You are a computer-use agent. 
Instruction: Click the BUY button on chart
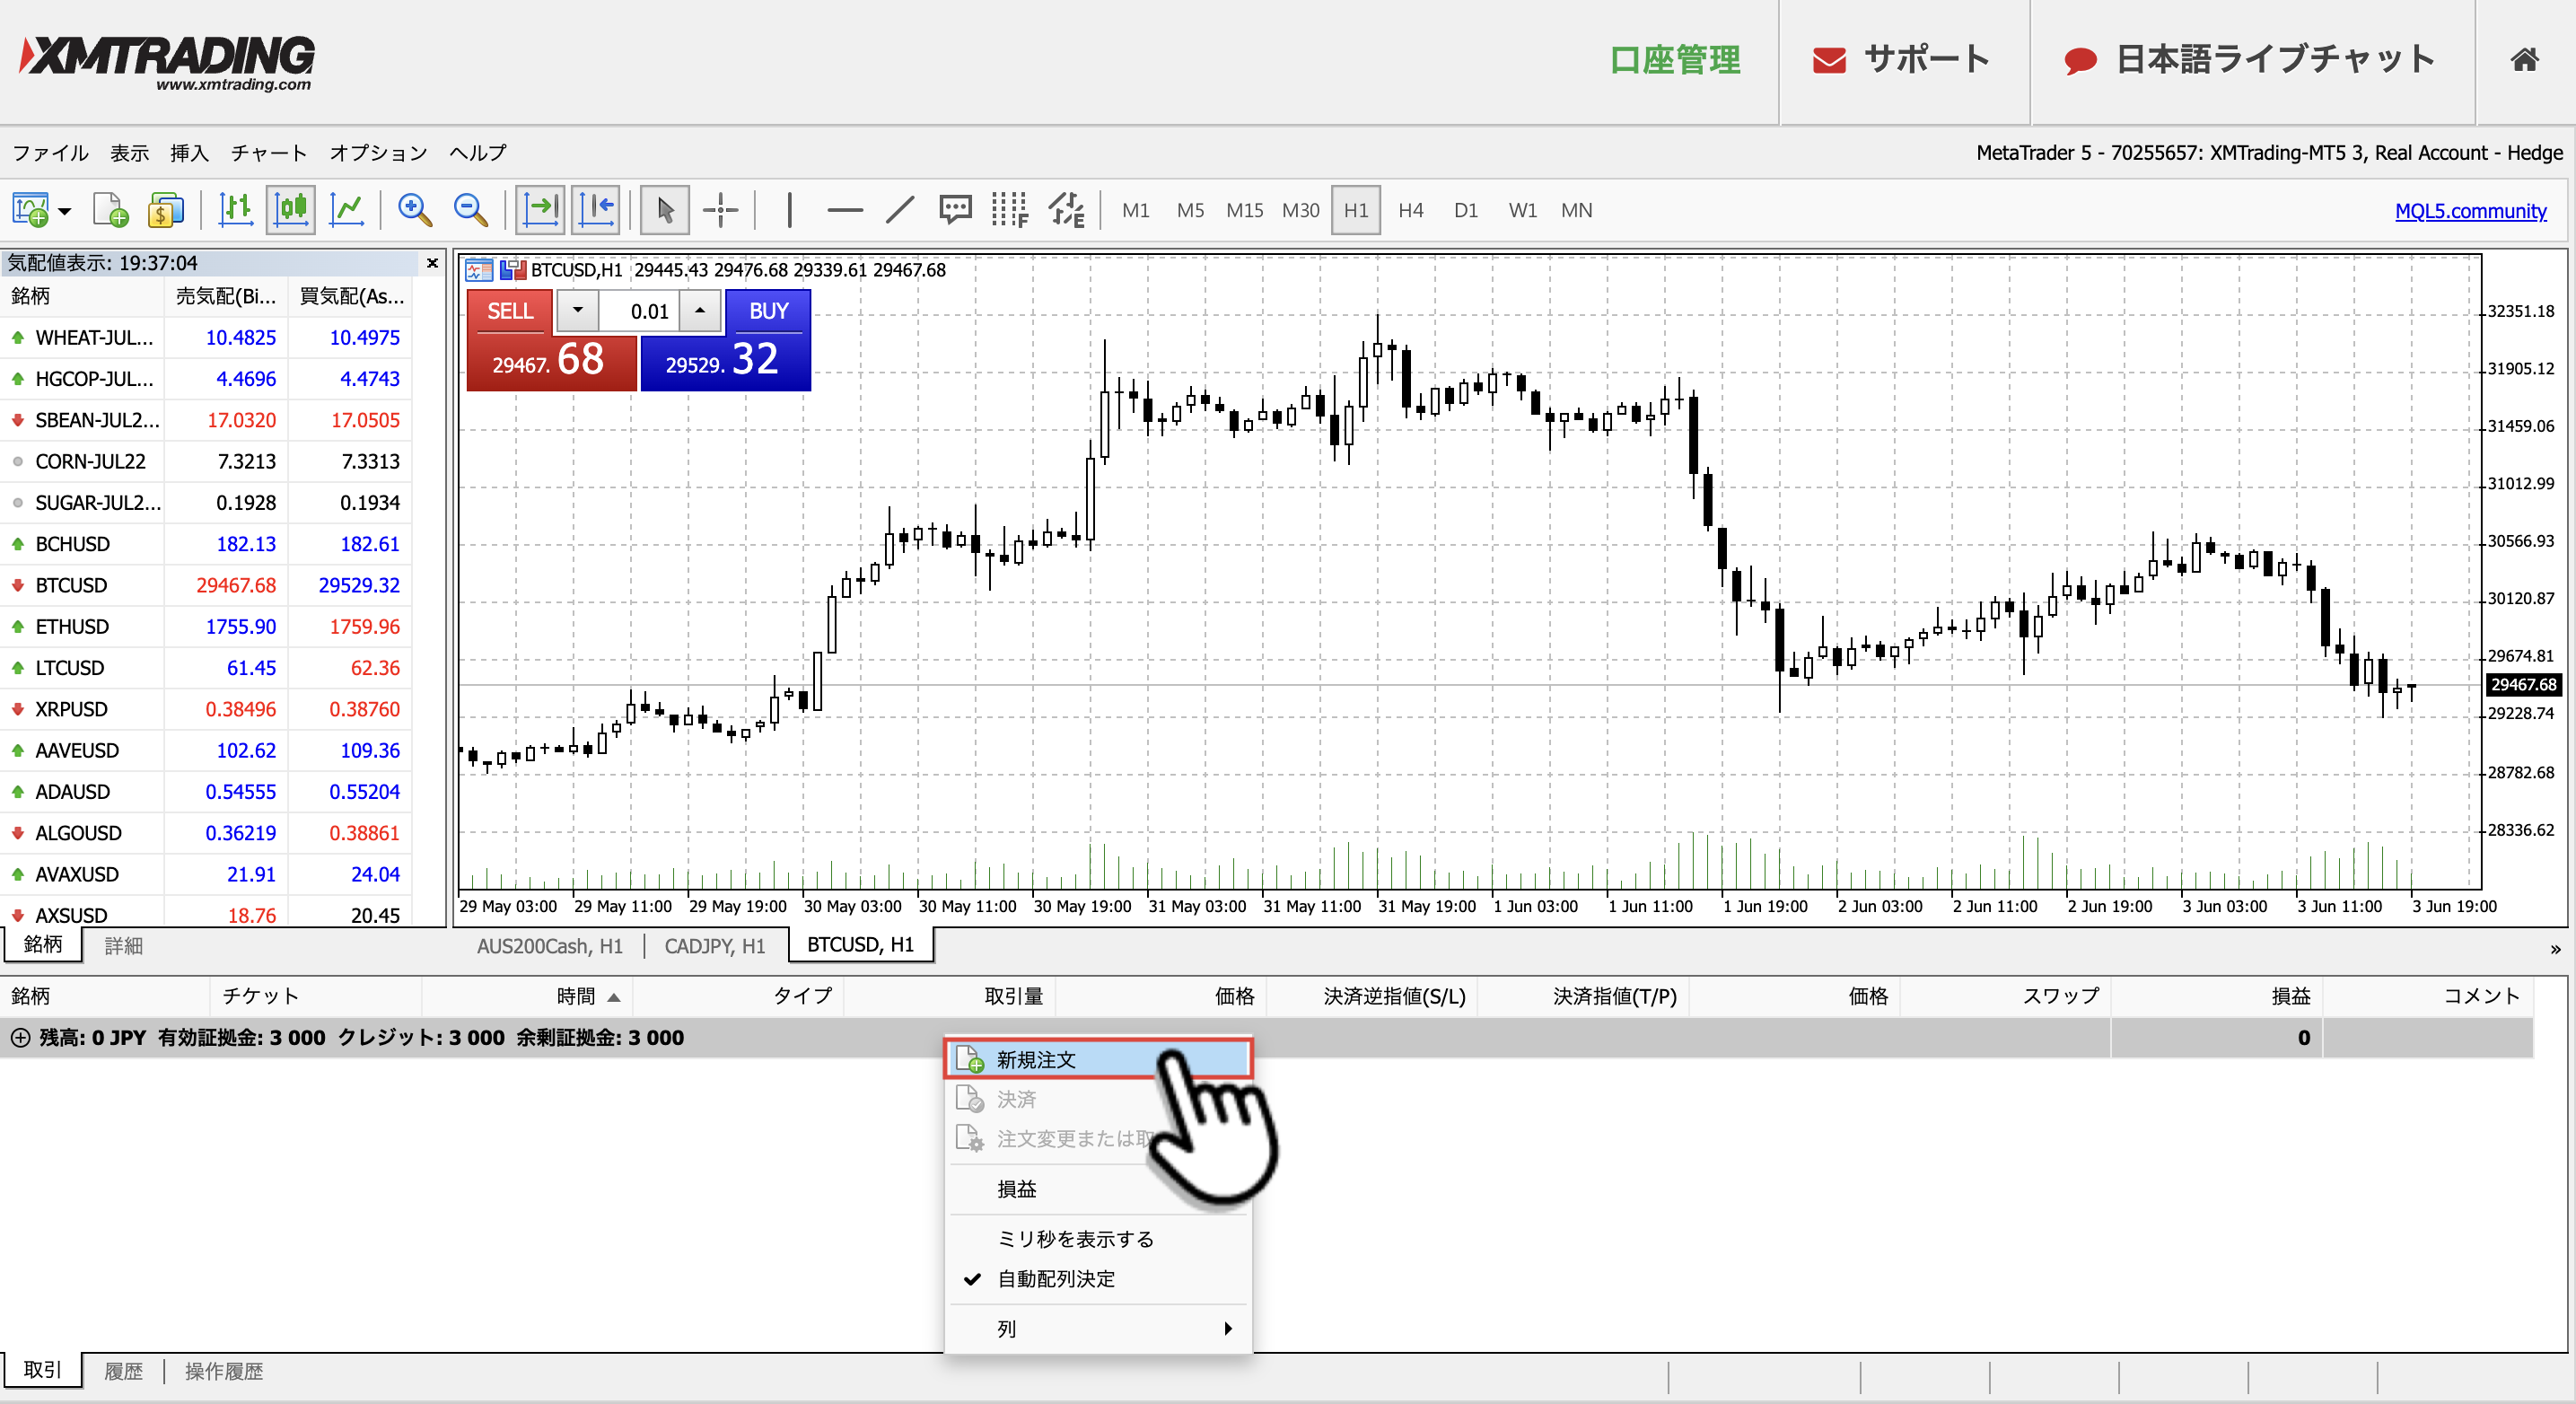[768, 311]
